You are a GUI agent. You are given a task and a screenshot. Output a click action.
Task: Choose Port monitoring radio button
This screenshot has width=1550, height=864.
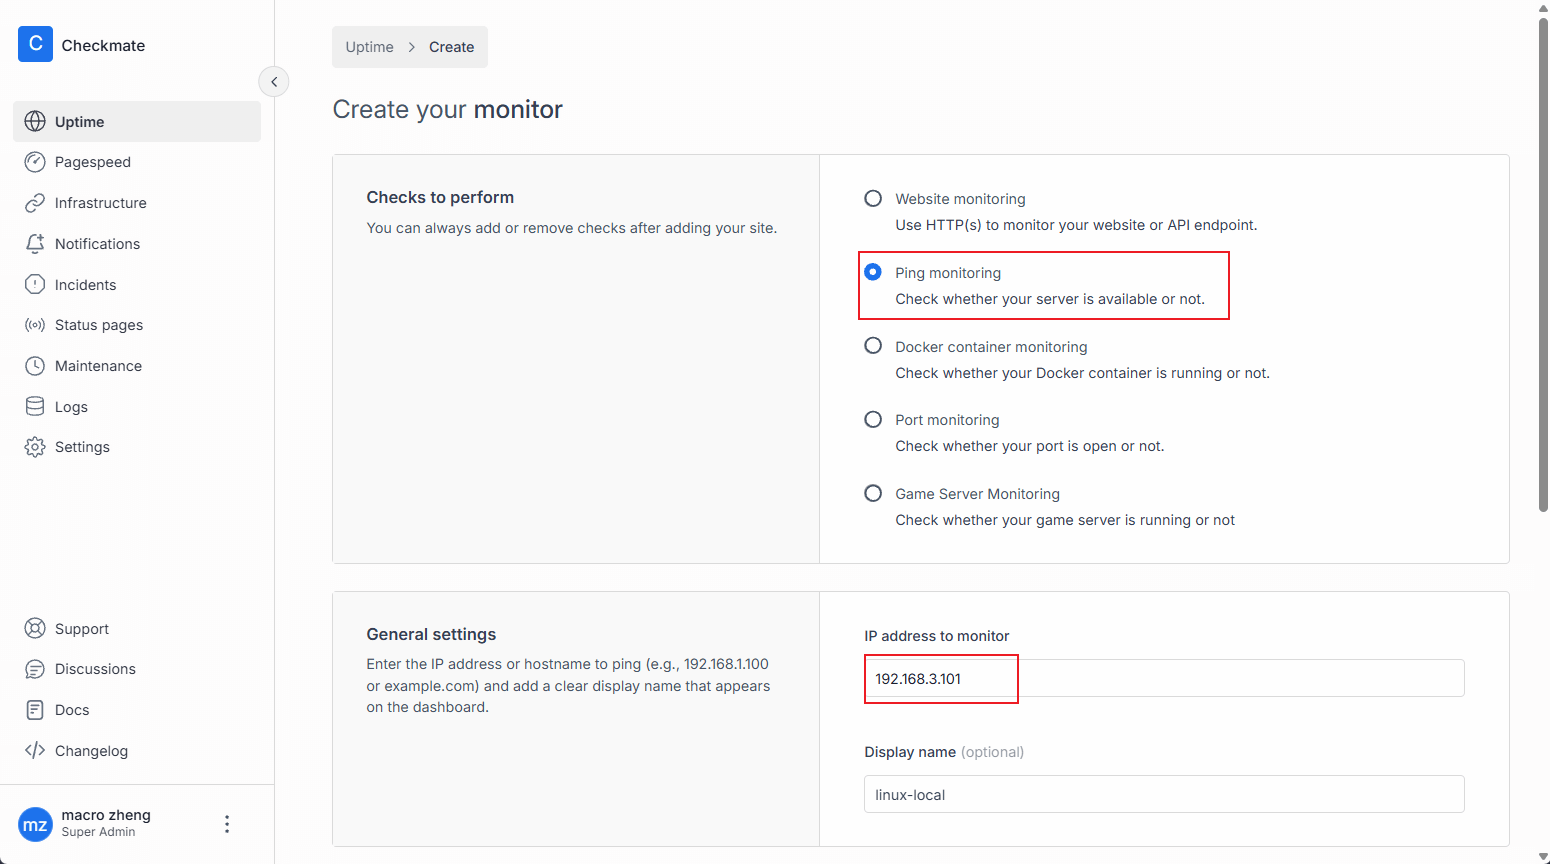pos(873,420)
